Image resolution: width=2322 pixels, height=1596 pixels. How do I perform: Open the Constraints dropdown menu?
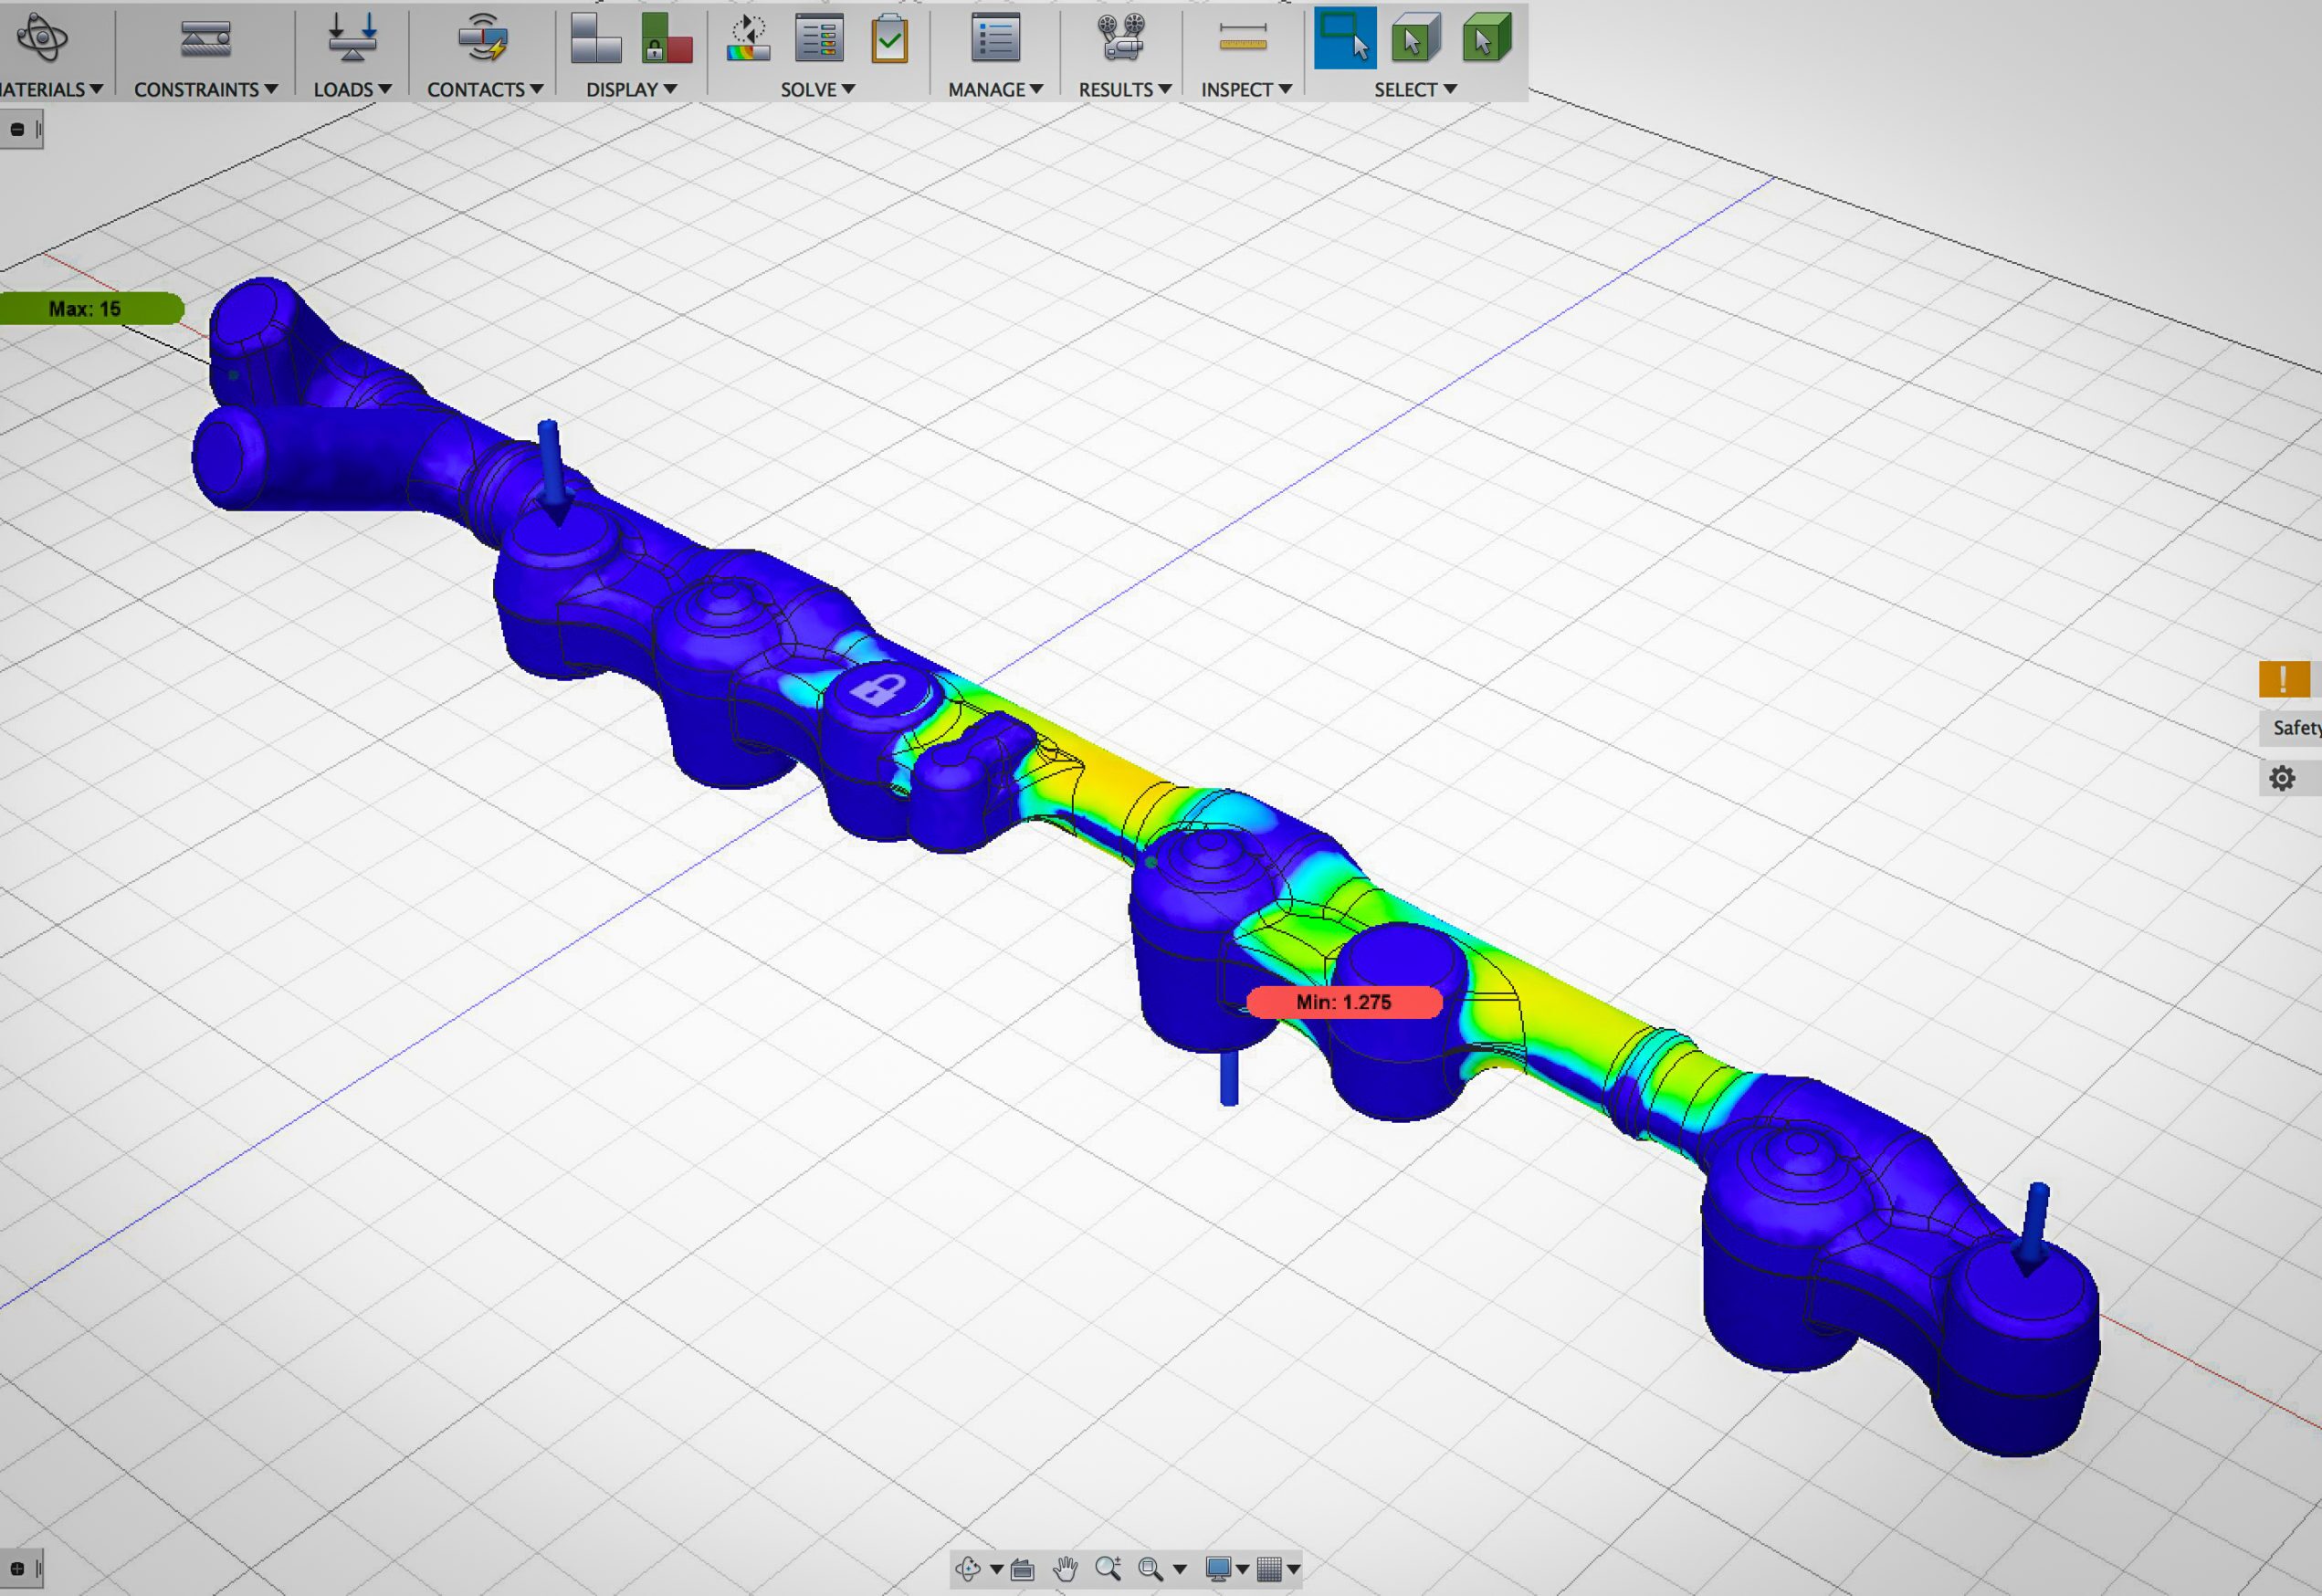206,89
